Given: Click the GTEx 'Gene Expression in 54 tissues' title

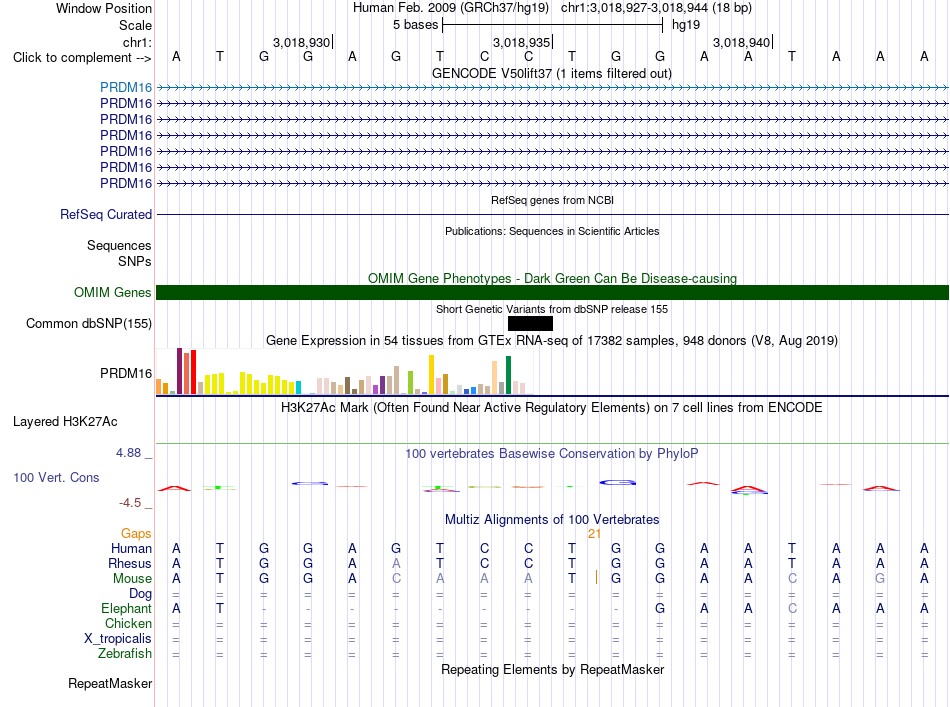Looking at the screenshot, I should (x=552, y=340).
